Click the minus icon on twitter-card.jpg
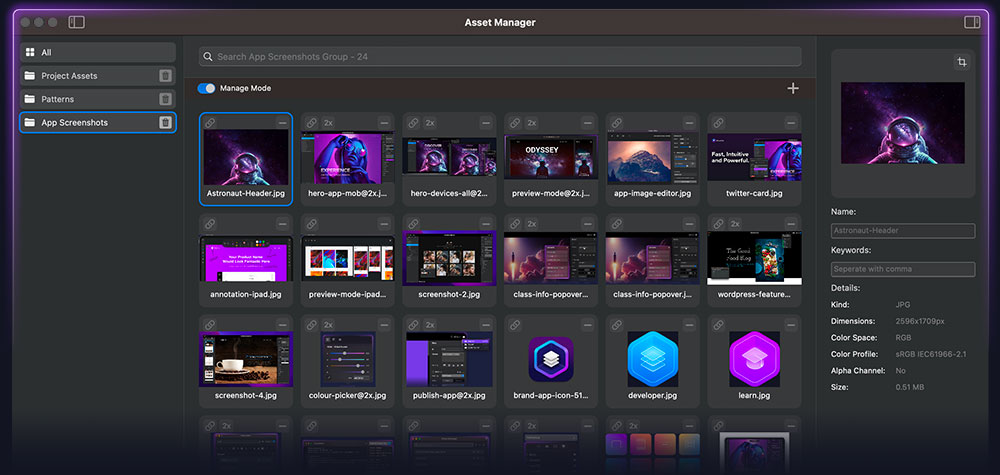 790,122
